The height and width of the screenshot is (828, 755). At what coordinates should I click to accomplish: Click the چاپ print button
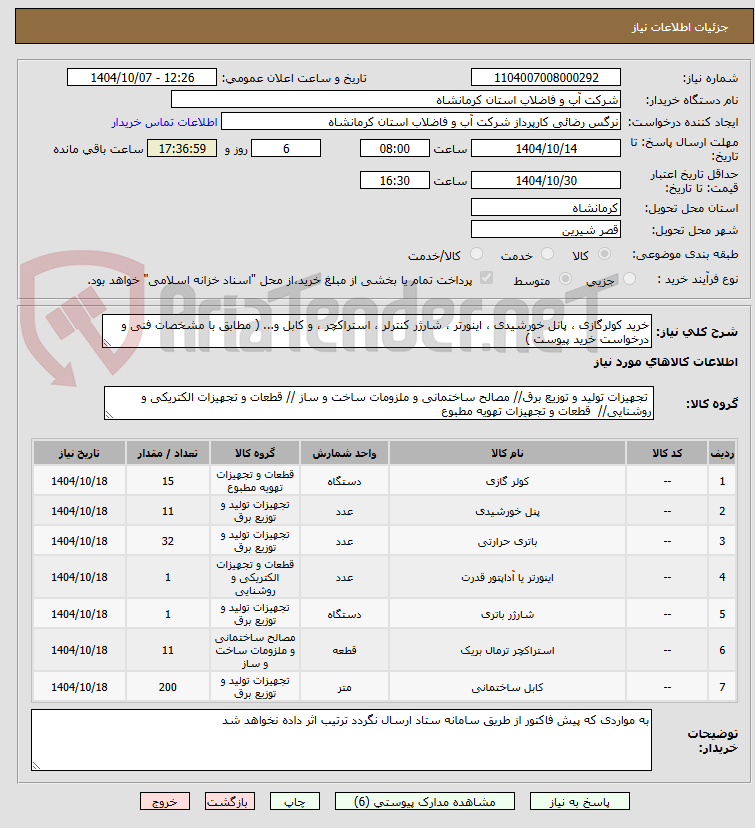(x=295, y=802)
